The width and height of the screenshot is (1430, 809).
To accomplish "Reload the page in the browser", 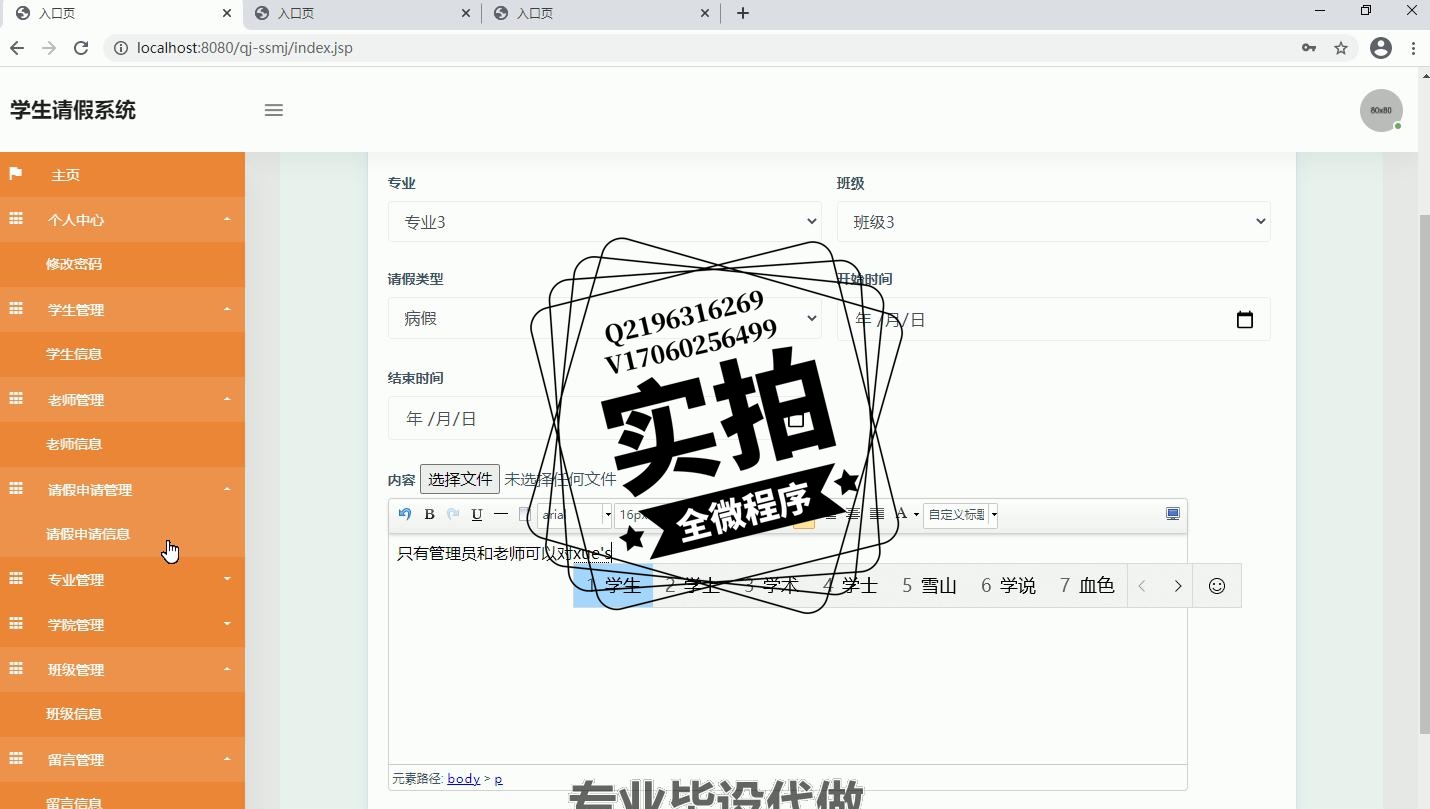I will click(82, 48).
